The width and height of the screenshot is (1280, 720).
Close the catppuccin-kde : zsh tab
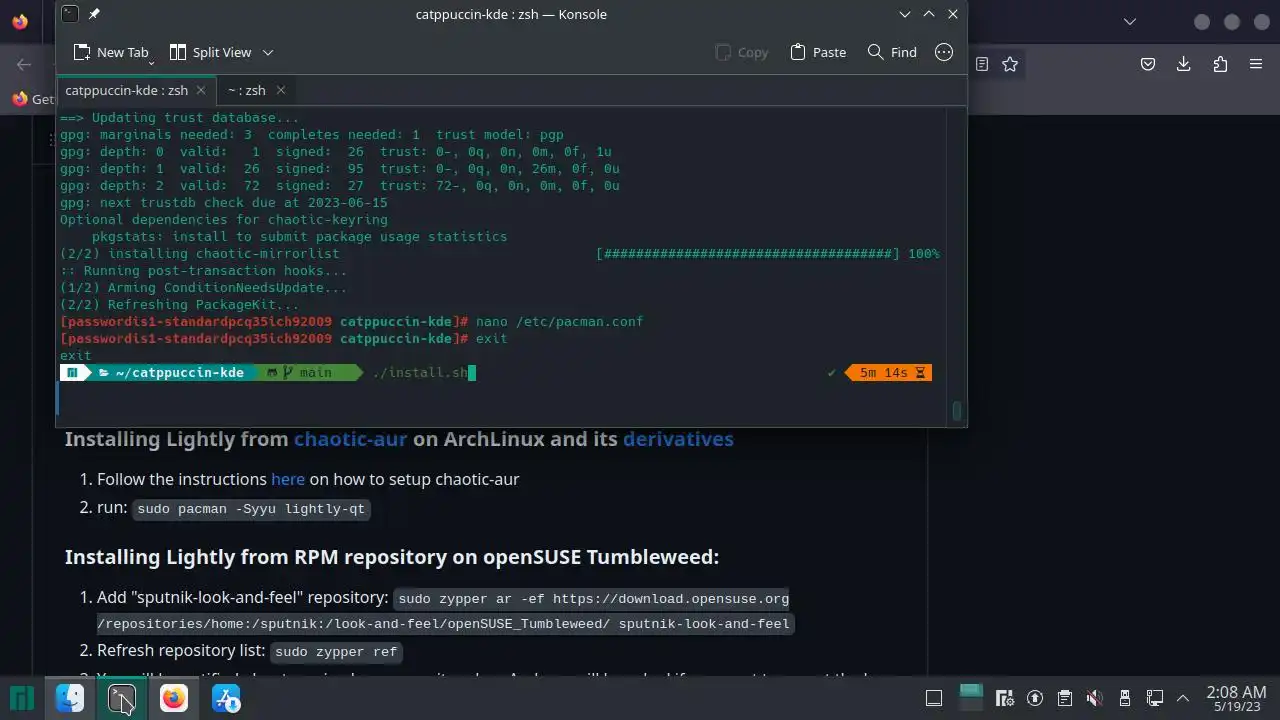(200, 90)
